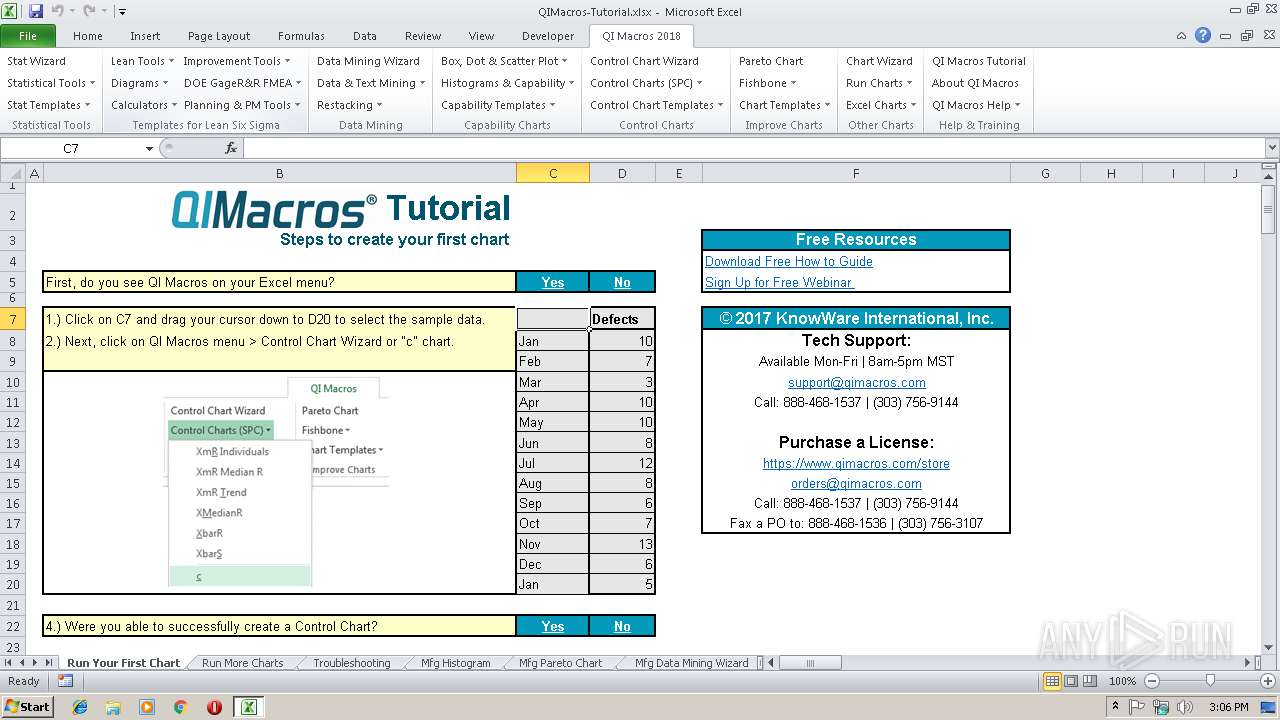
Task: Open the media player taskbar icon
Action: [147, 707]
